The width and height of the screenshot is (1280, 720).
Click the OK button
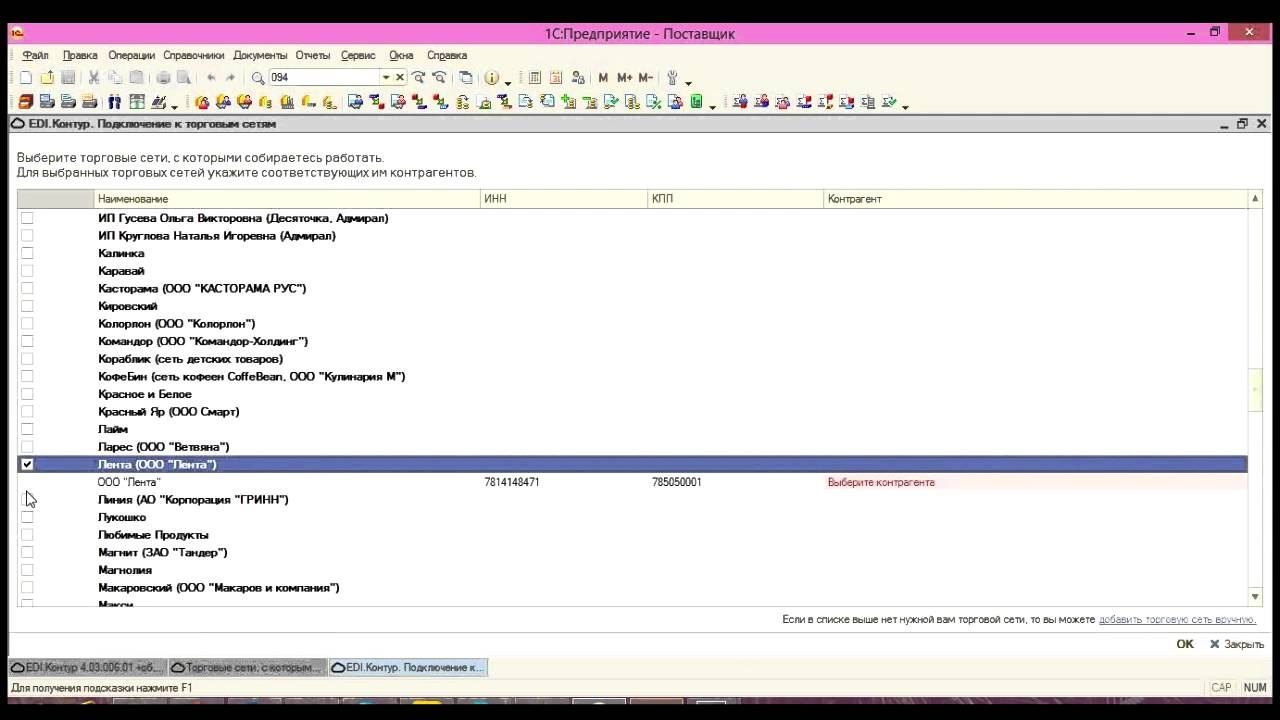coord(1185,644)
